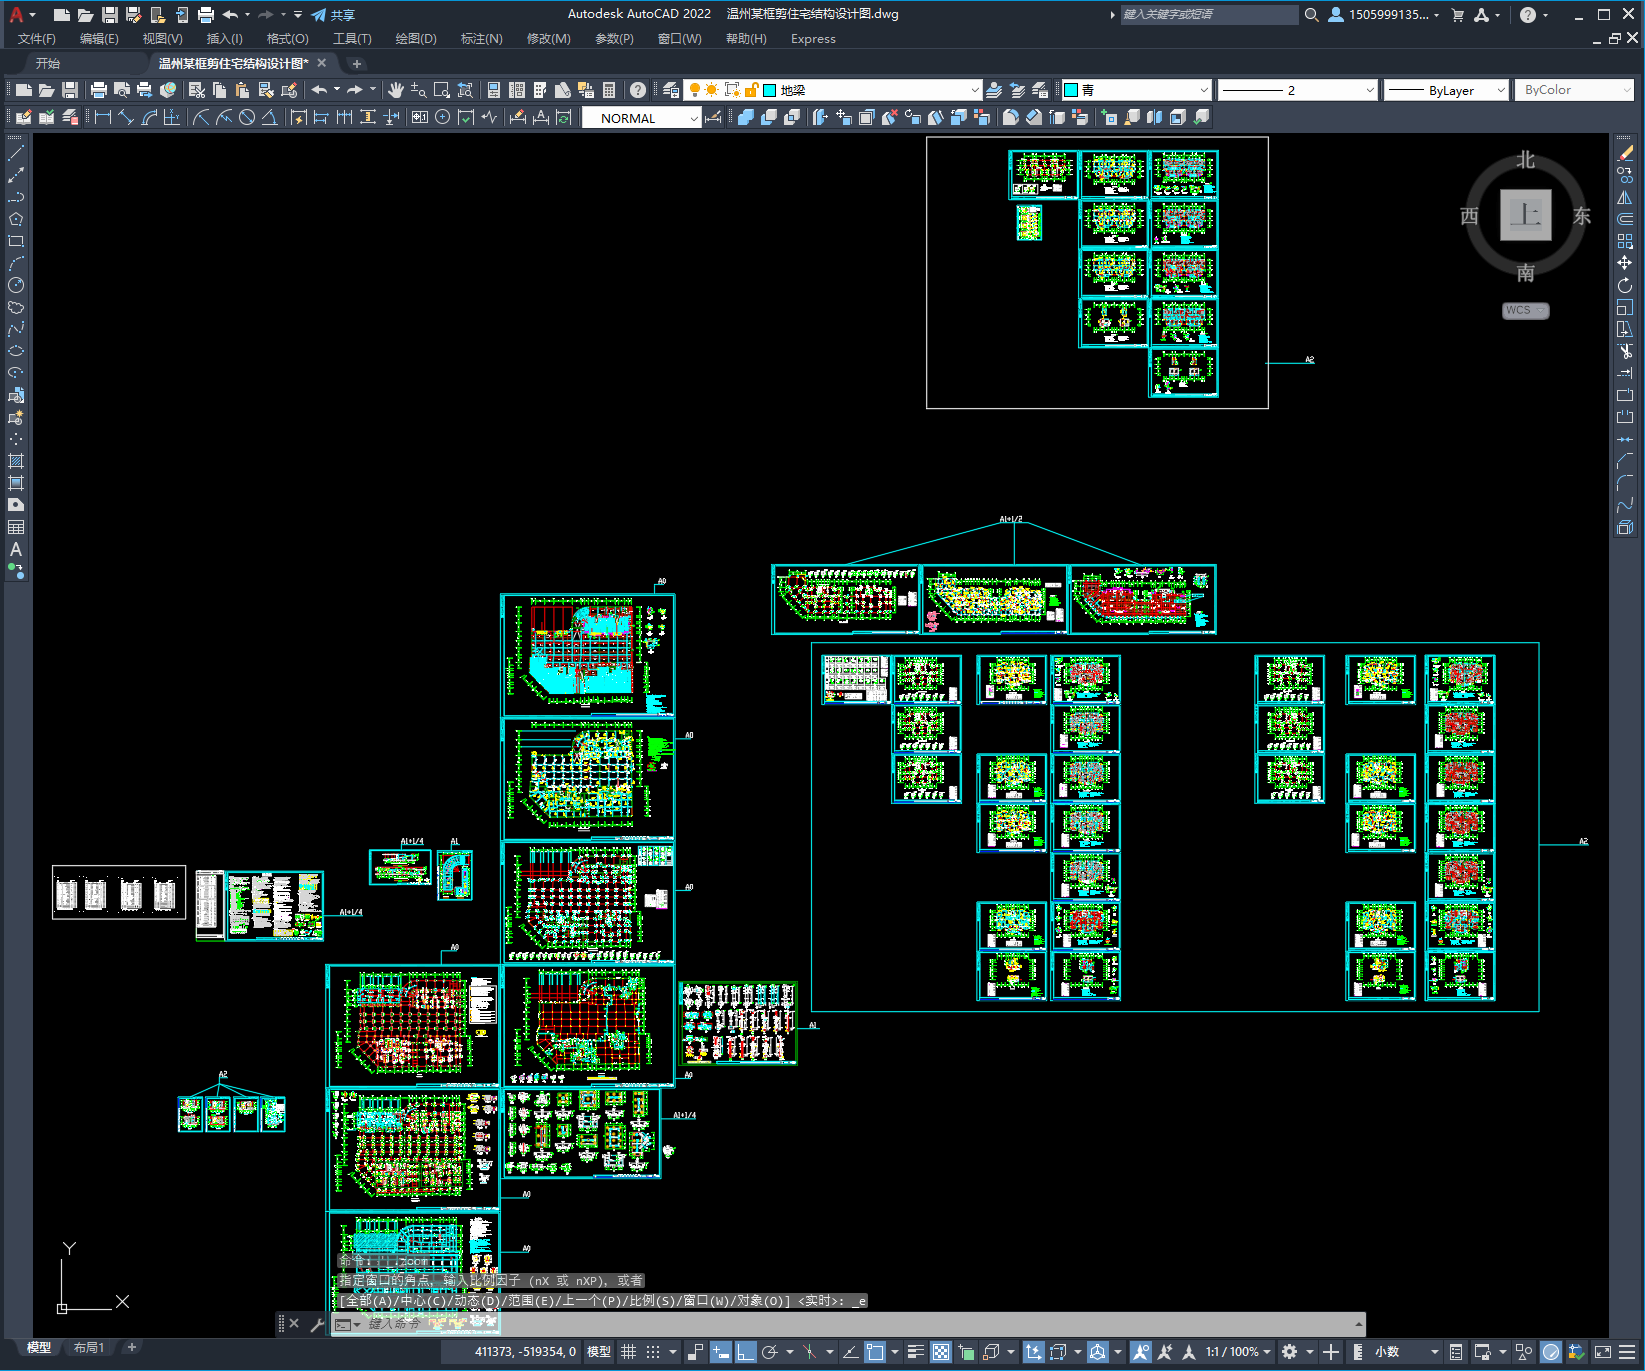Click into the command line input field
1645x1371 pixels.
tap(850, 1324)
